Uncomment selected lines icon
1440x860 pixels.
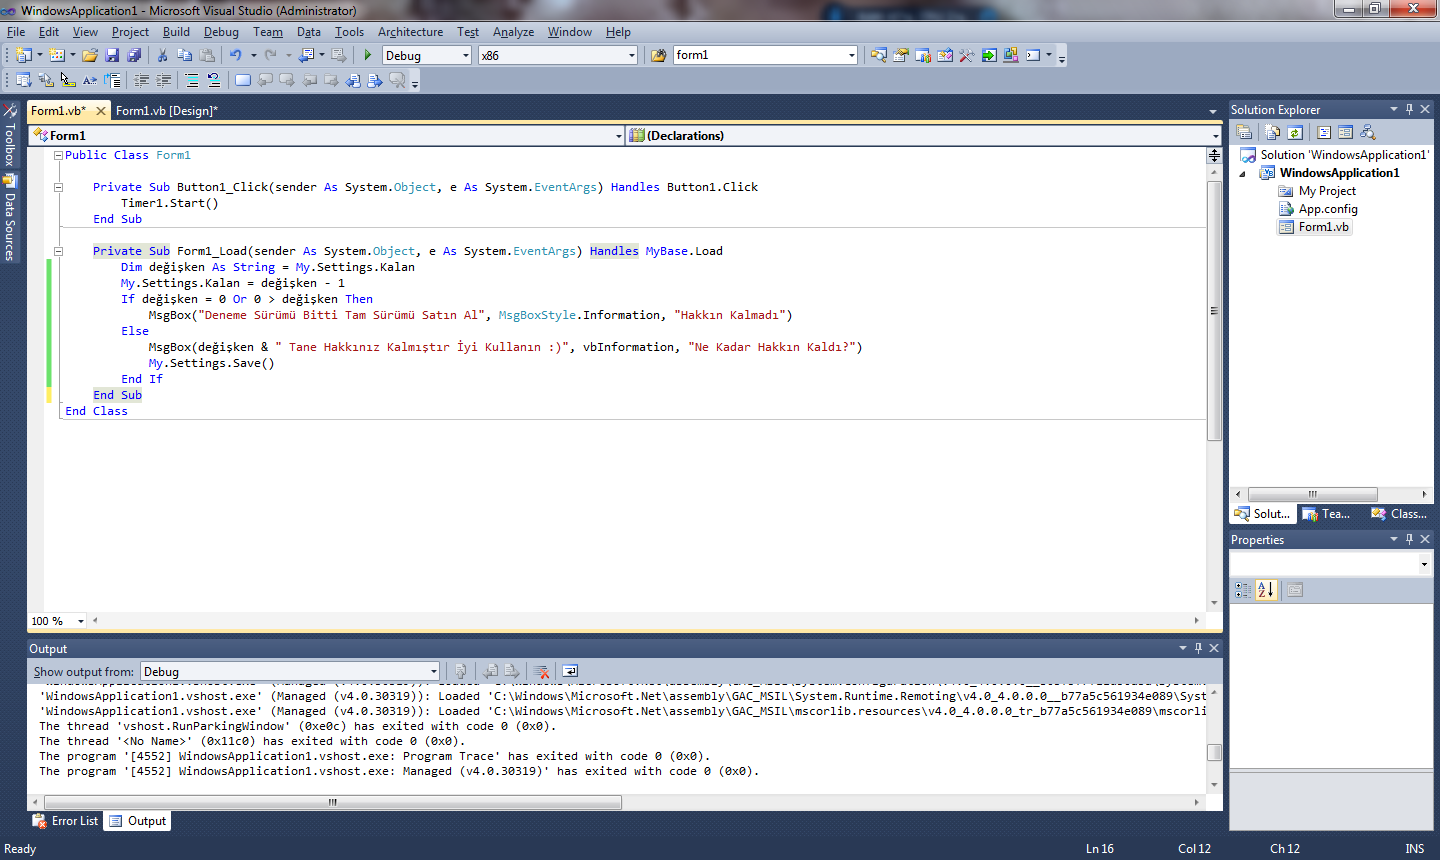pos(214,80)
